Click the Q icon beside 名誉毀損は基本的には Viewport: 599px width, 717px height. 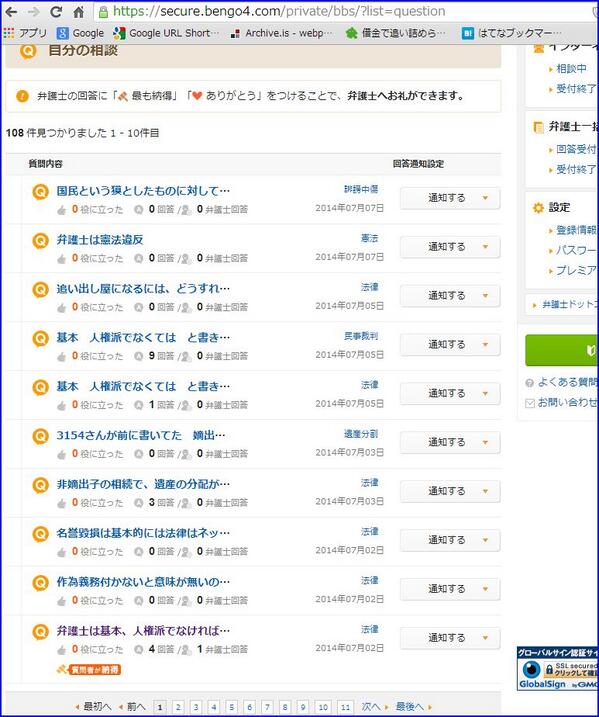tap(40, 534)
